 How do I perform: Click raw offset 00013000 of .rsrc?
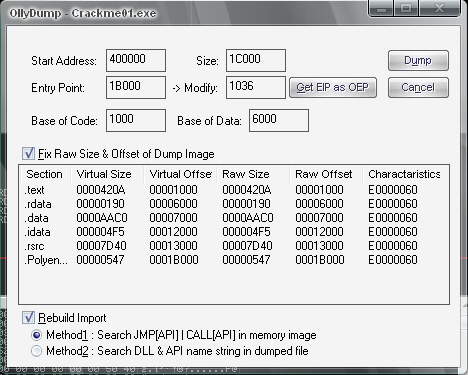[x=319, y=246]
